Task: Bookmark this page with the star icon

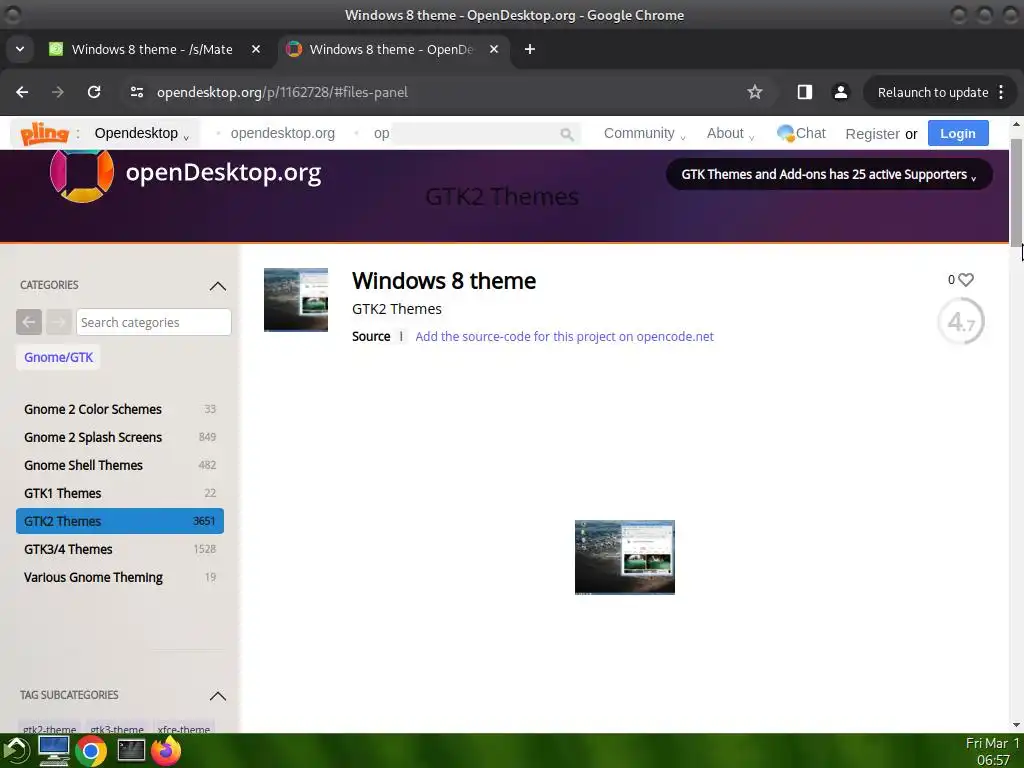Action: coord(754,92)
